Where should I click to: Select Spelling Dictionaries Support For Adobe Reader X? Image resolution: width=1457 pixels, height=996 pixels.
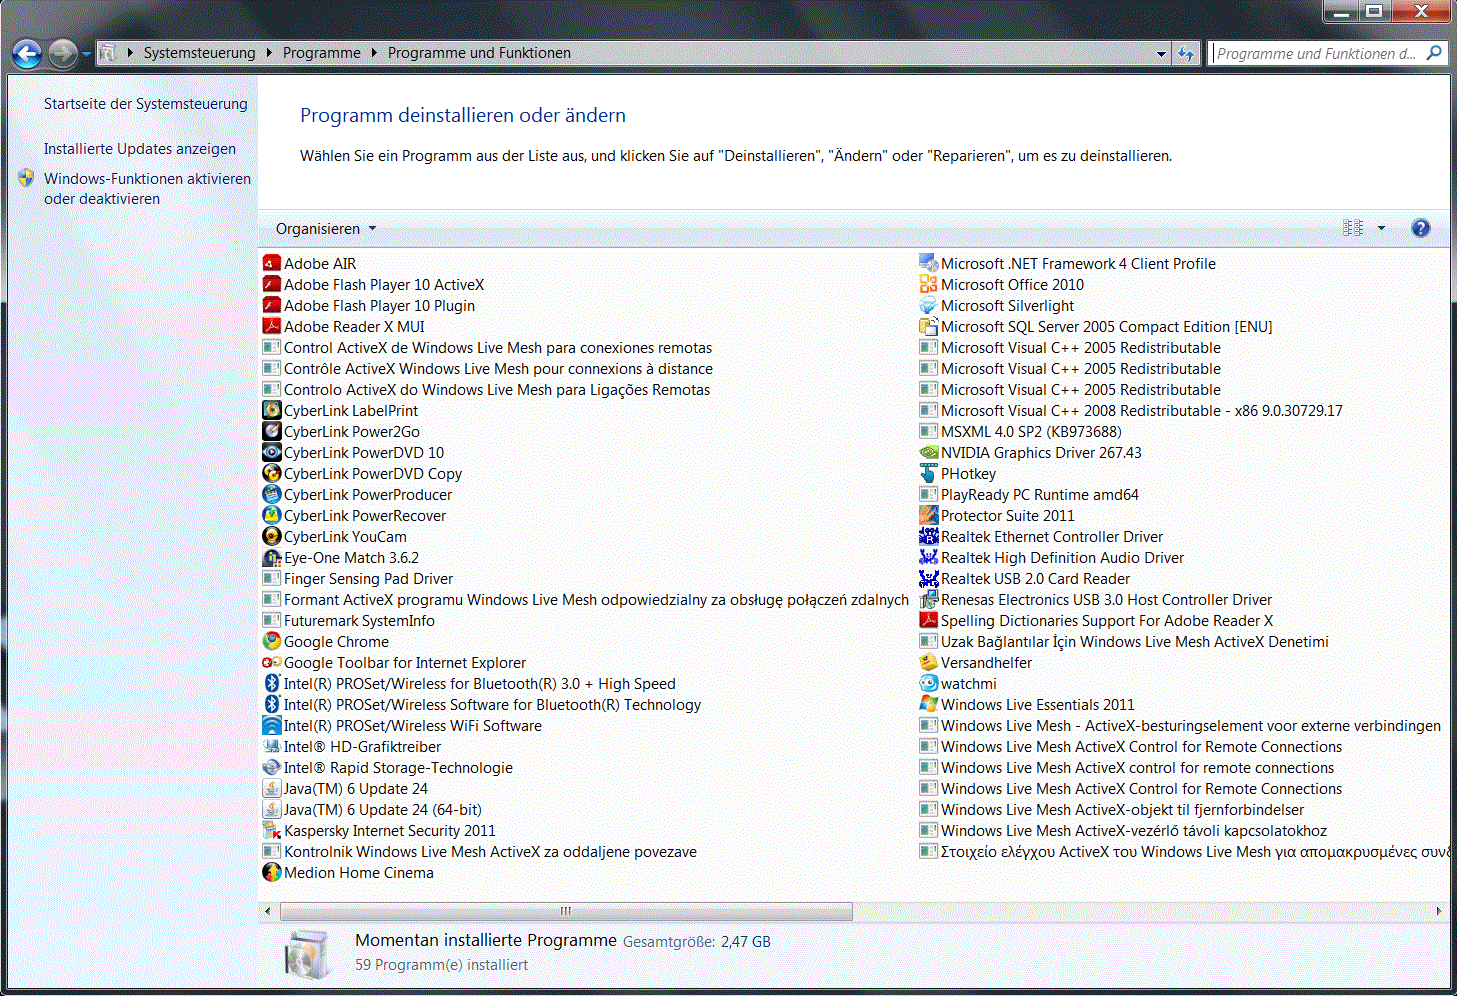tap(1096, 620)
